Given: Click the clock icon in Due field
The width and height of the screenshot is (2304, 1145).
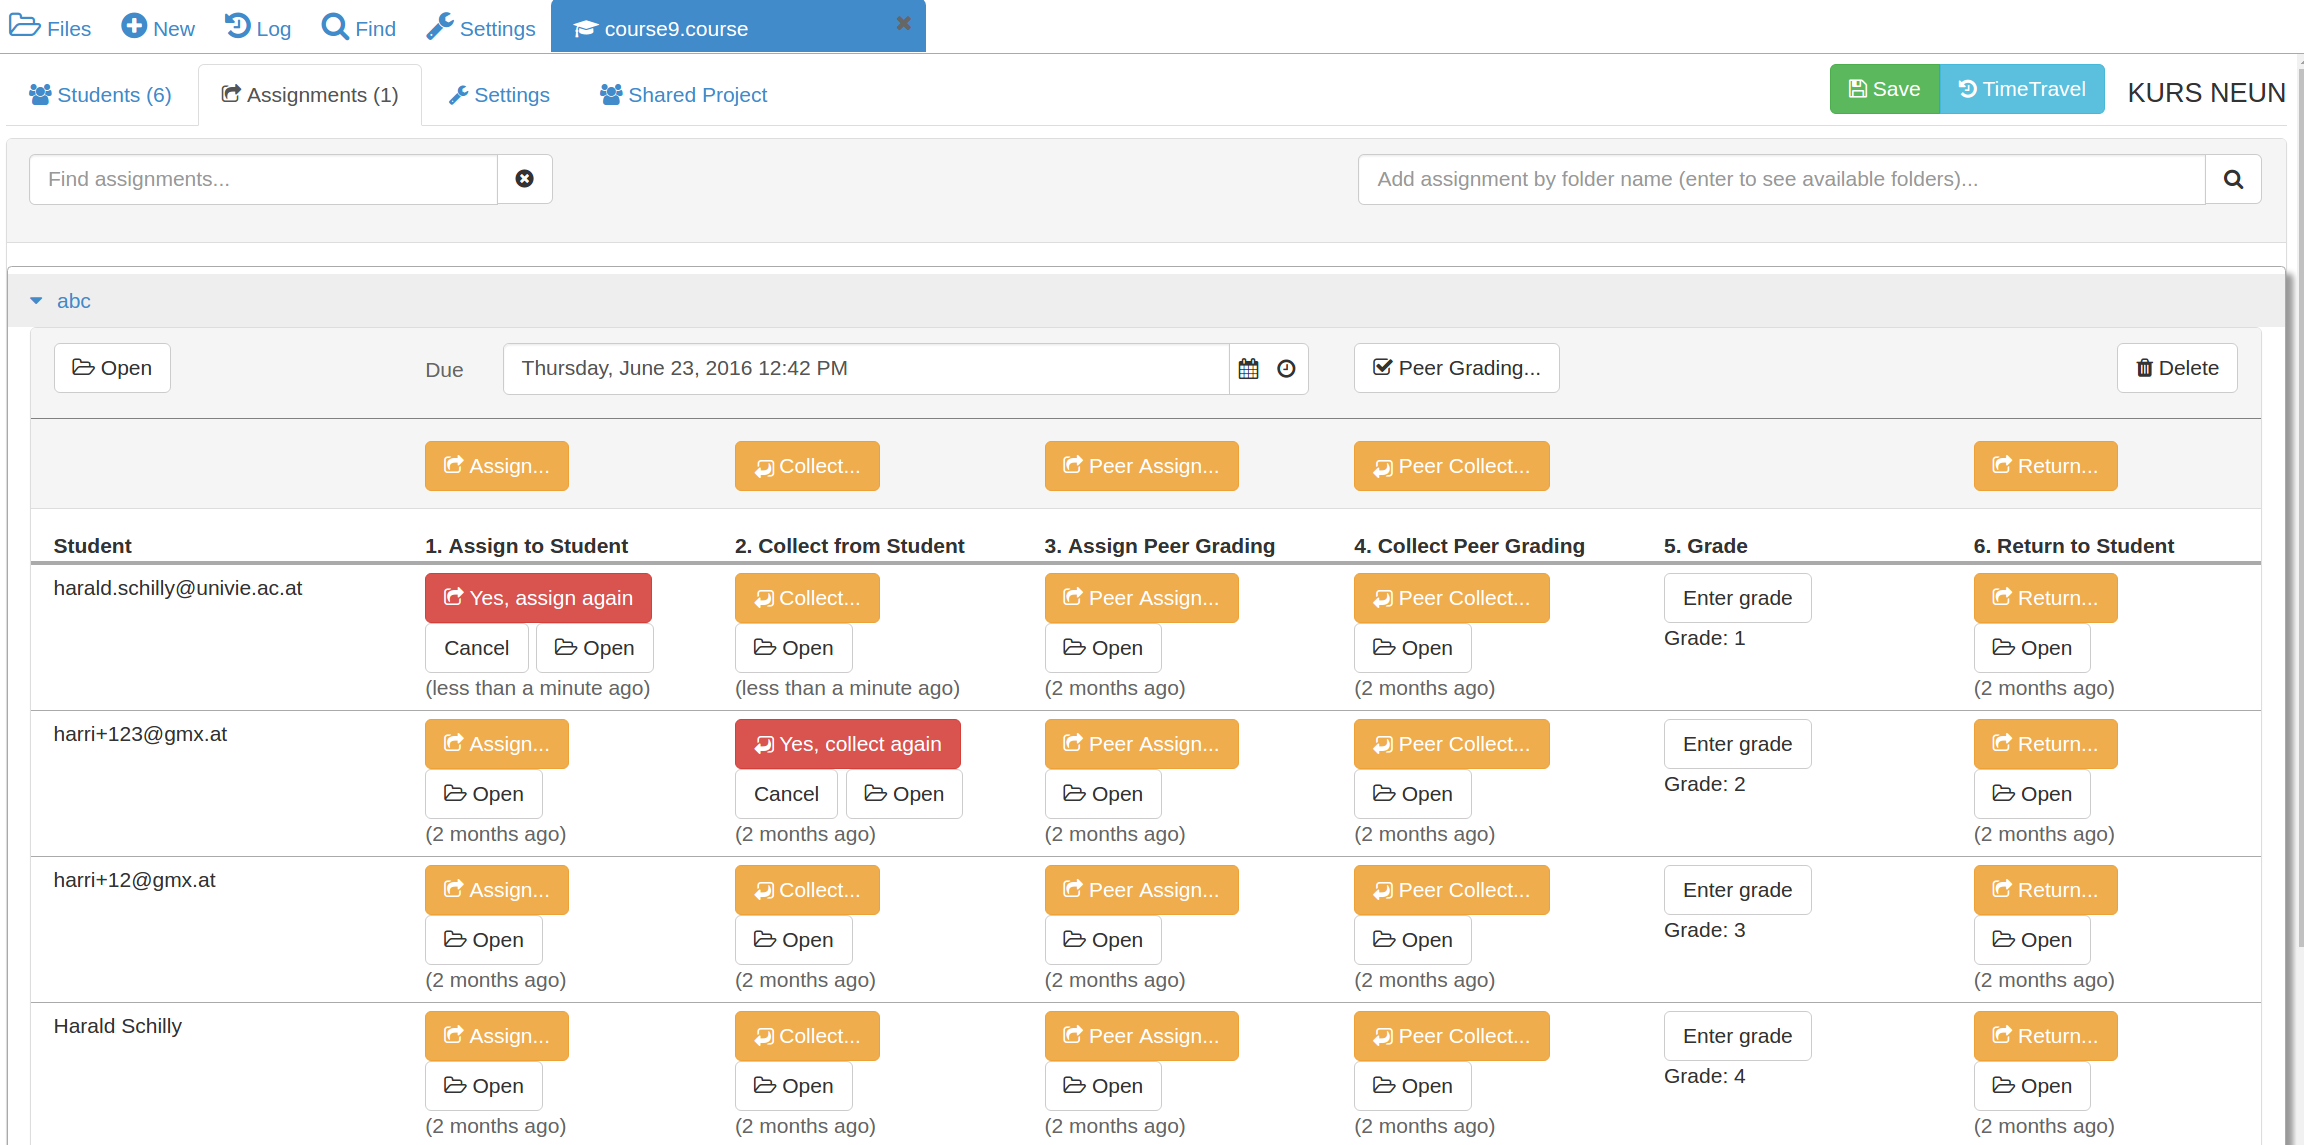Looking at the screenshot, I should click(x=1286, y=369).
